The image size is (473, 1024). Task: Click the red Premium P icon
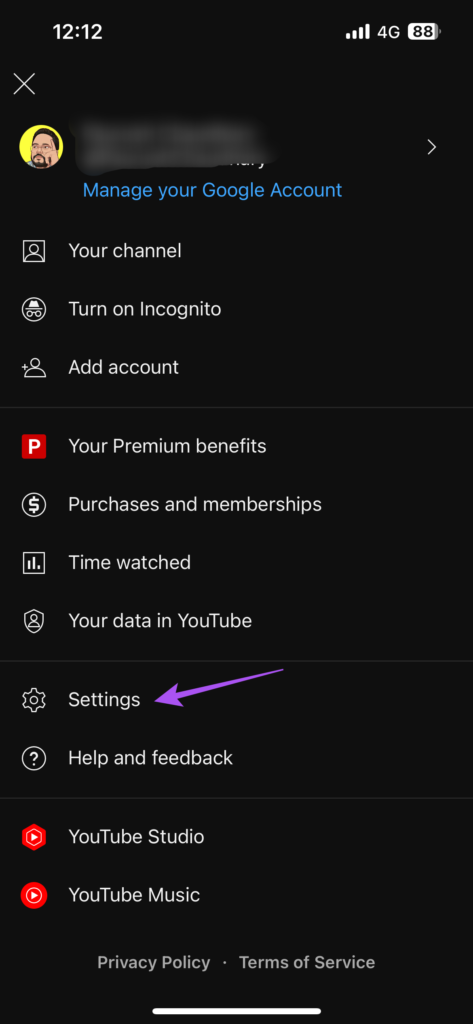pyautogui.click(x=34, y=447)
